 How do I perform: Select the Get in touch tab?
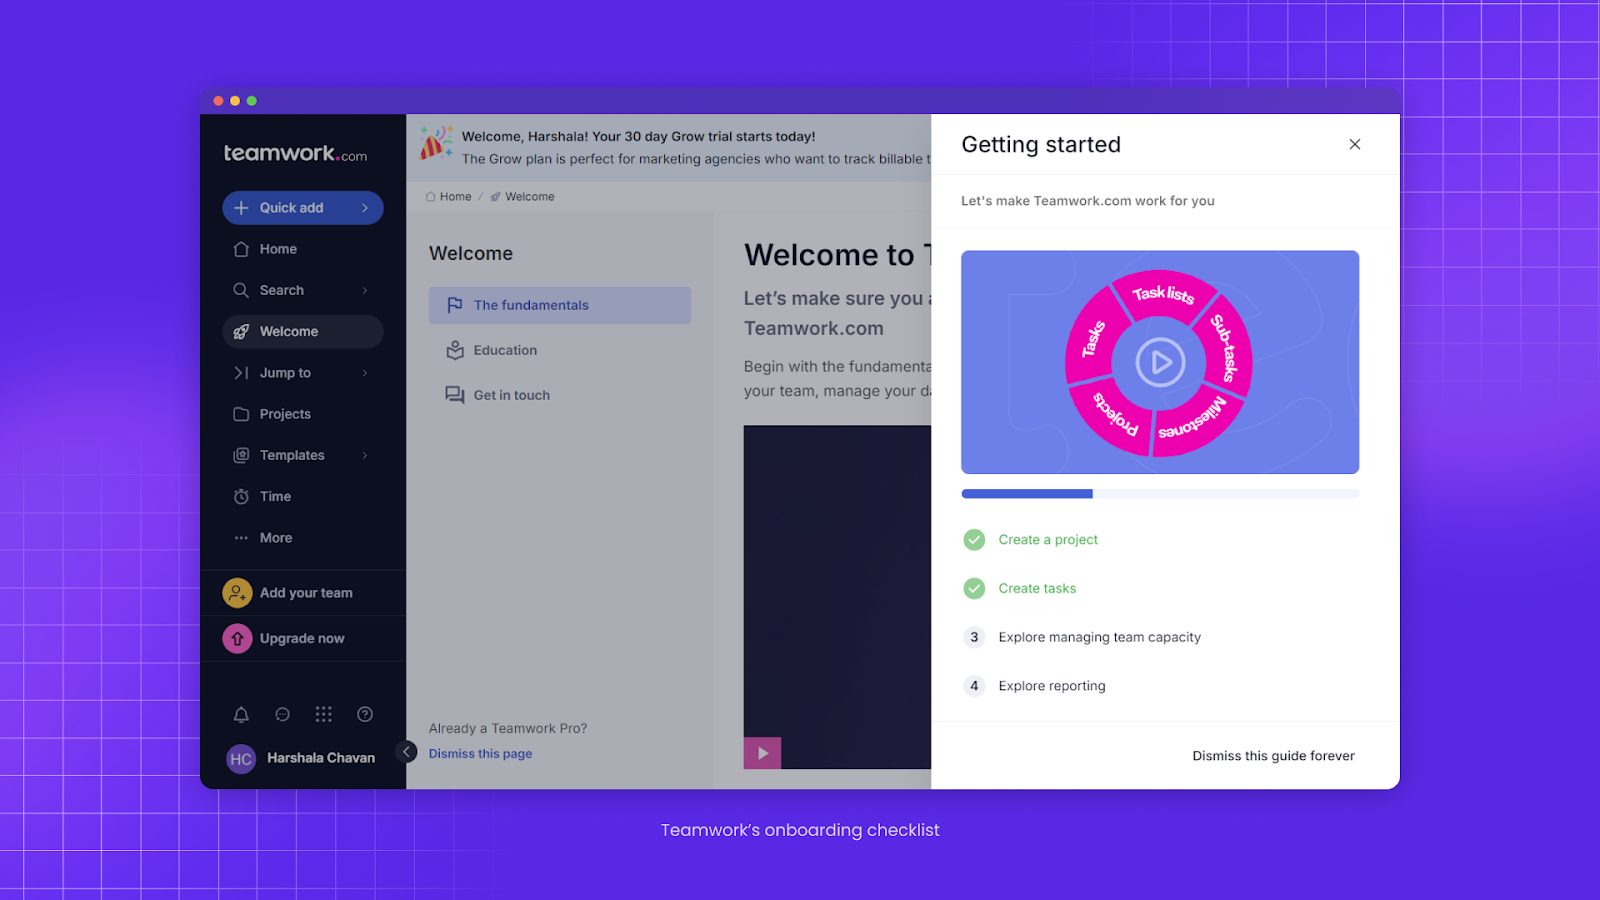point(560,395)
